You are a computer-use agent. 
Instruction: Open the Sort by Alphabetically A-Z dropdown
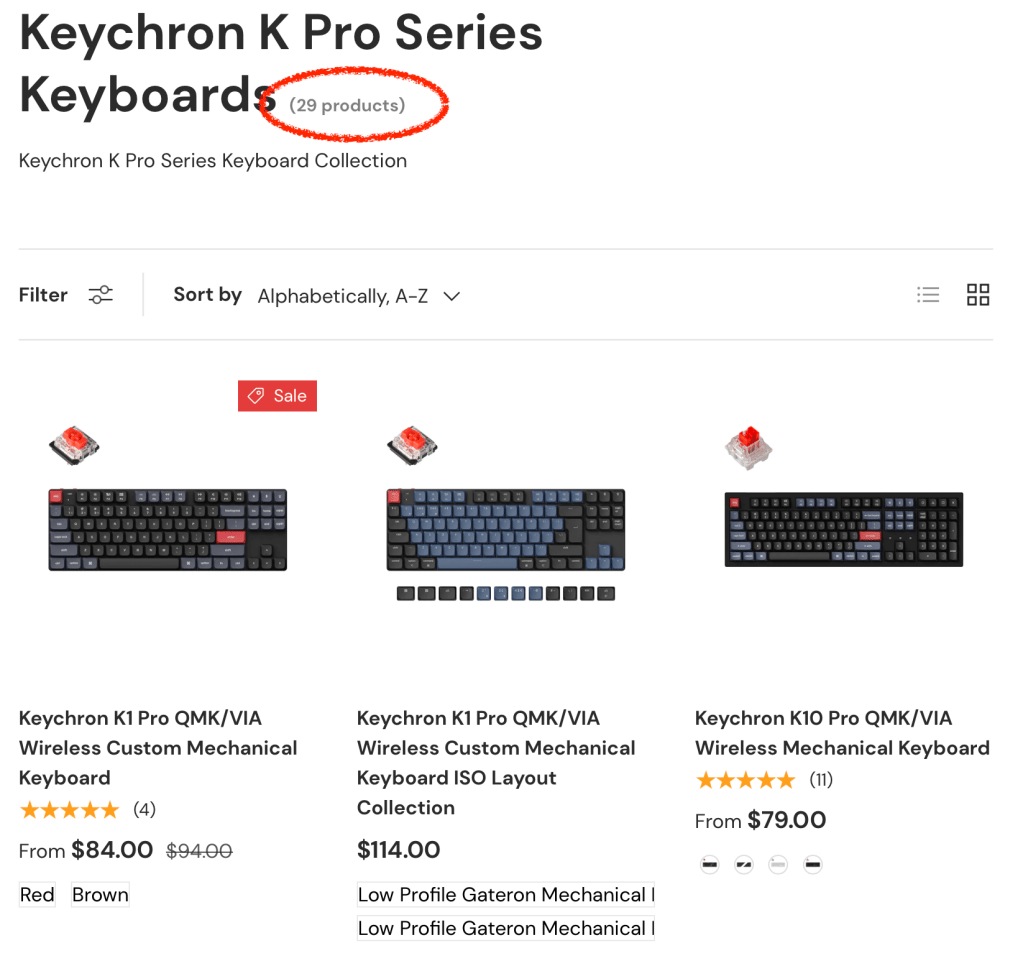pos(343,296)
